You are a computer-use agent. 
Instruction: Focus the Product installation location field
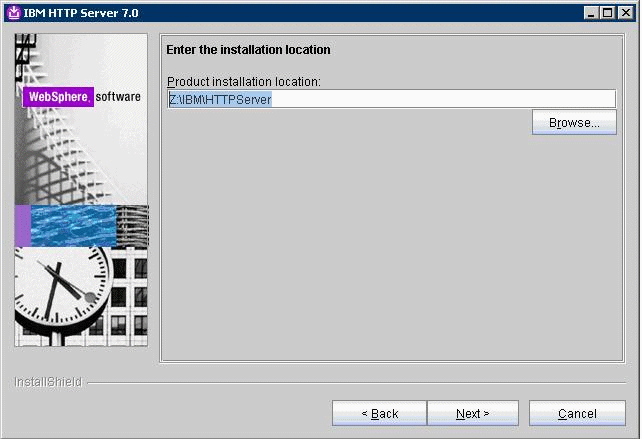point(391,99)
